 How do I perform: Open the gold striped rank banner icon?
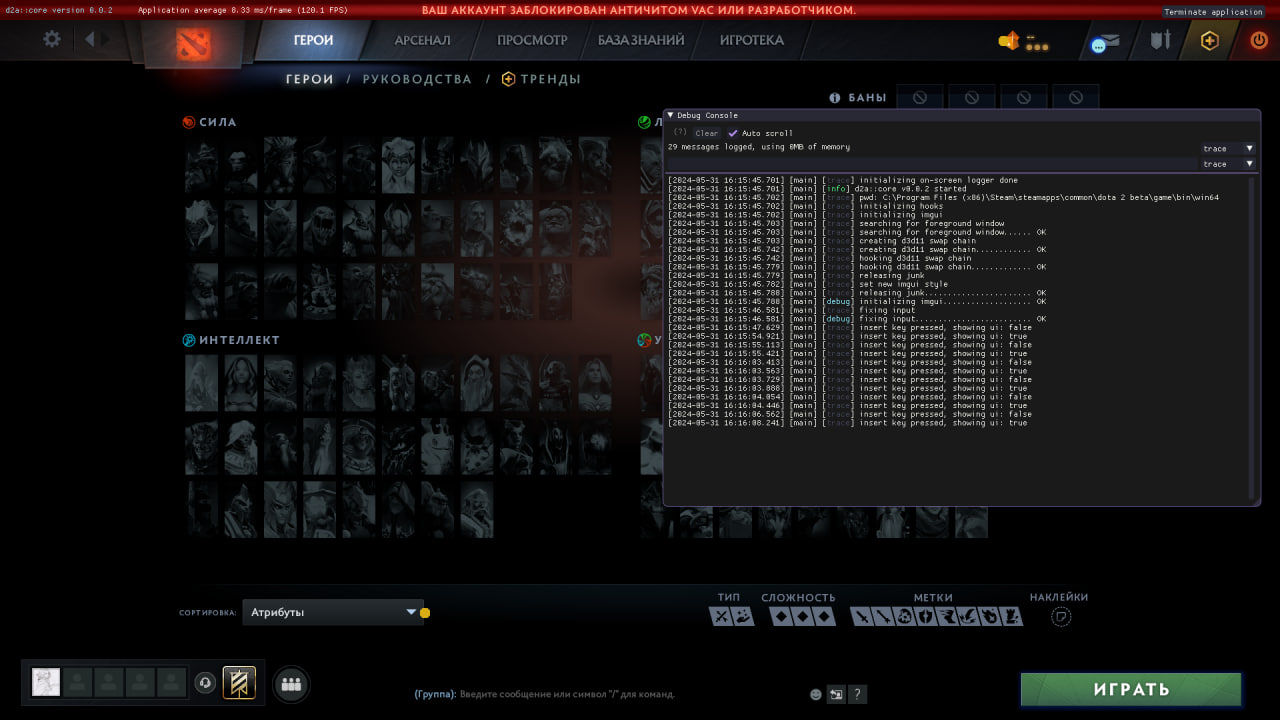click(239, 683)
